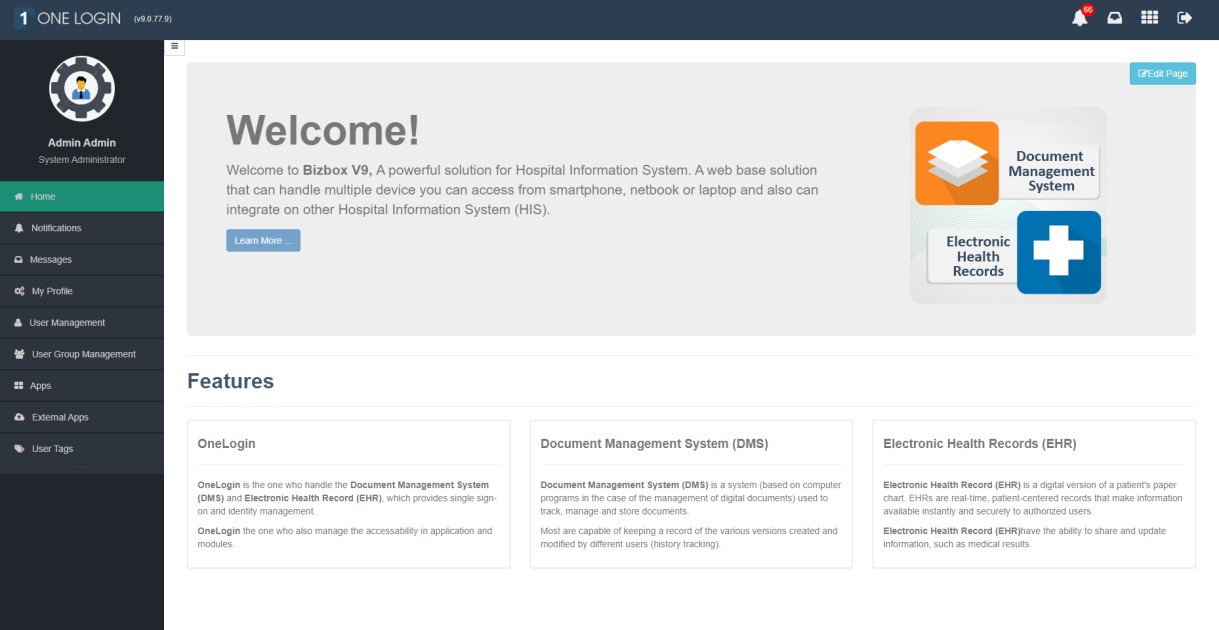Open the notification bell with red badge
This screenshot has width=1219, height=630.
coord(1080,18)
